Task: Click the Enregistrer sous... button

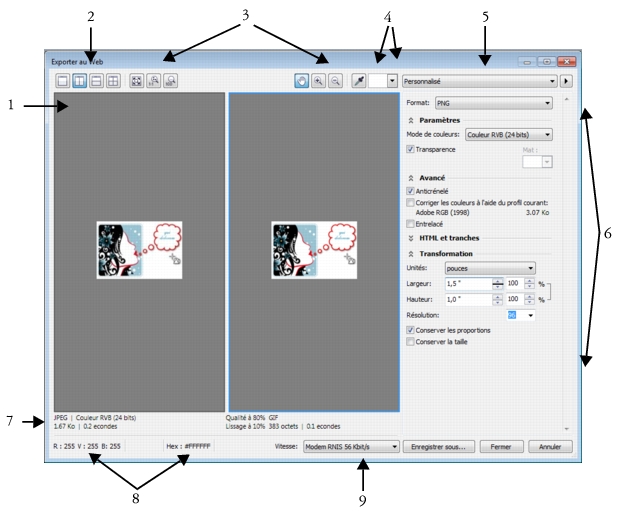Action: [x=438, y=447]
